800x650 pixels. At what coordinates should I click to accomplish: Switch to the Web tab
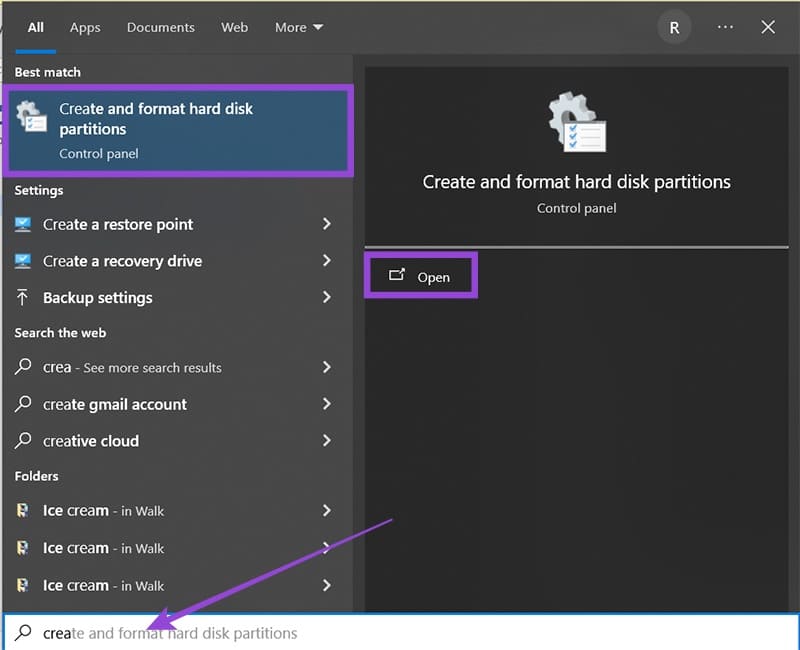tap(234, 28)
